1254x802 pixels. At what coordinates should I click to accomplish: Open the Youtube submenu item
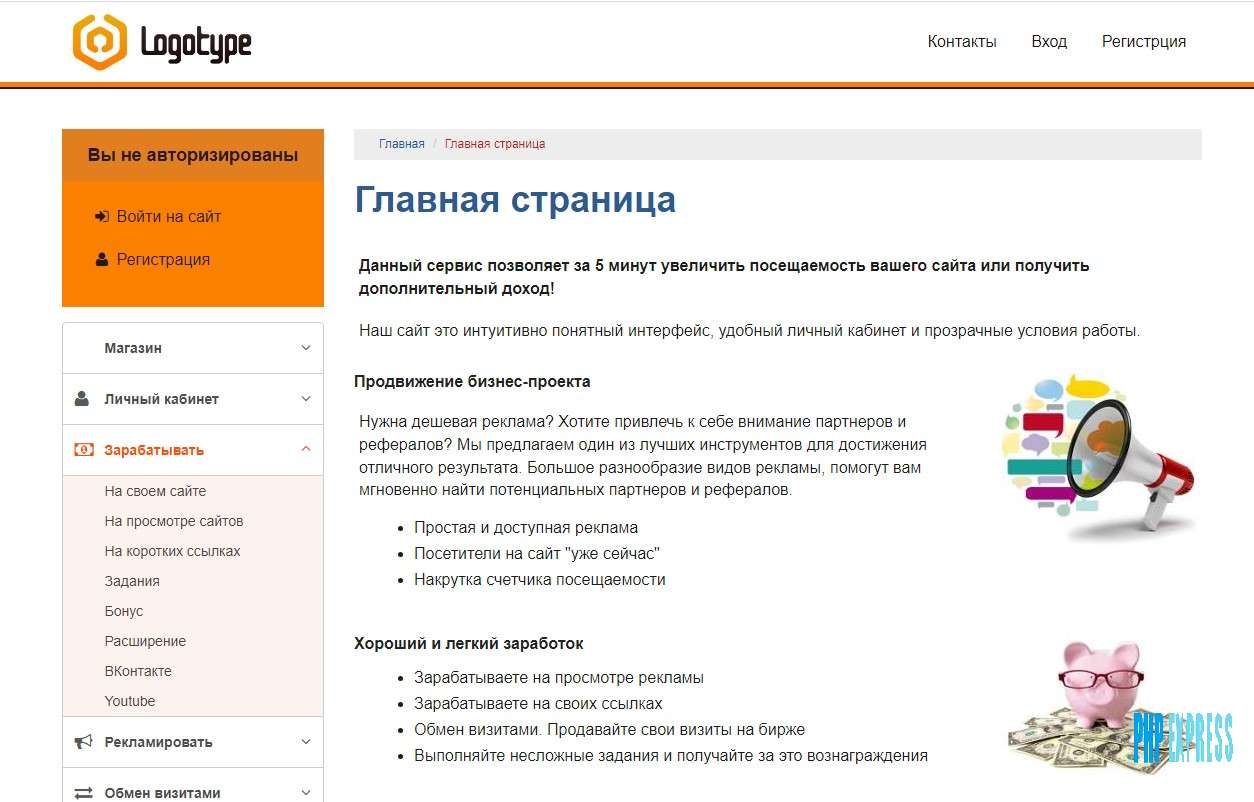click(130, 701)
